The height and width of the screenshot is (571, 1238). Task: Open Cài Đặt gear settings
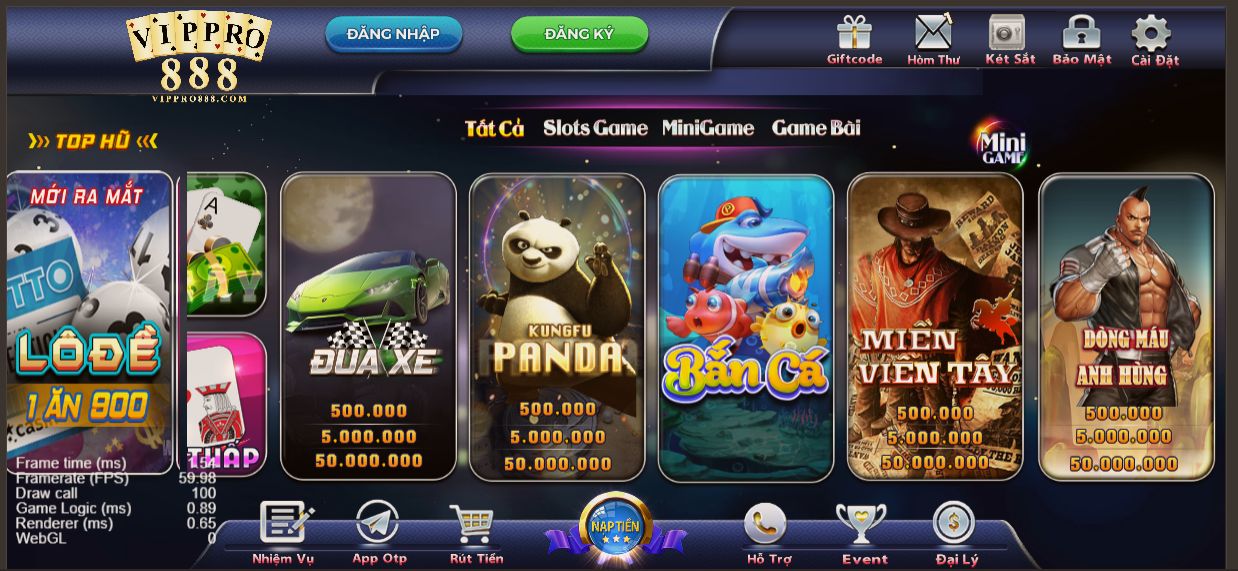pyautogui.click(x=1151, y=33)
